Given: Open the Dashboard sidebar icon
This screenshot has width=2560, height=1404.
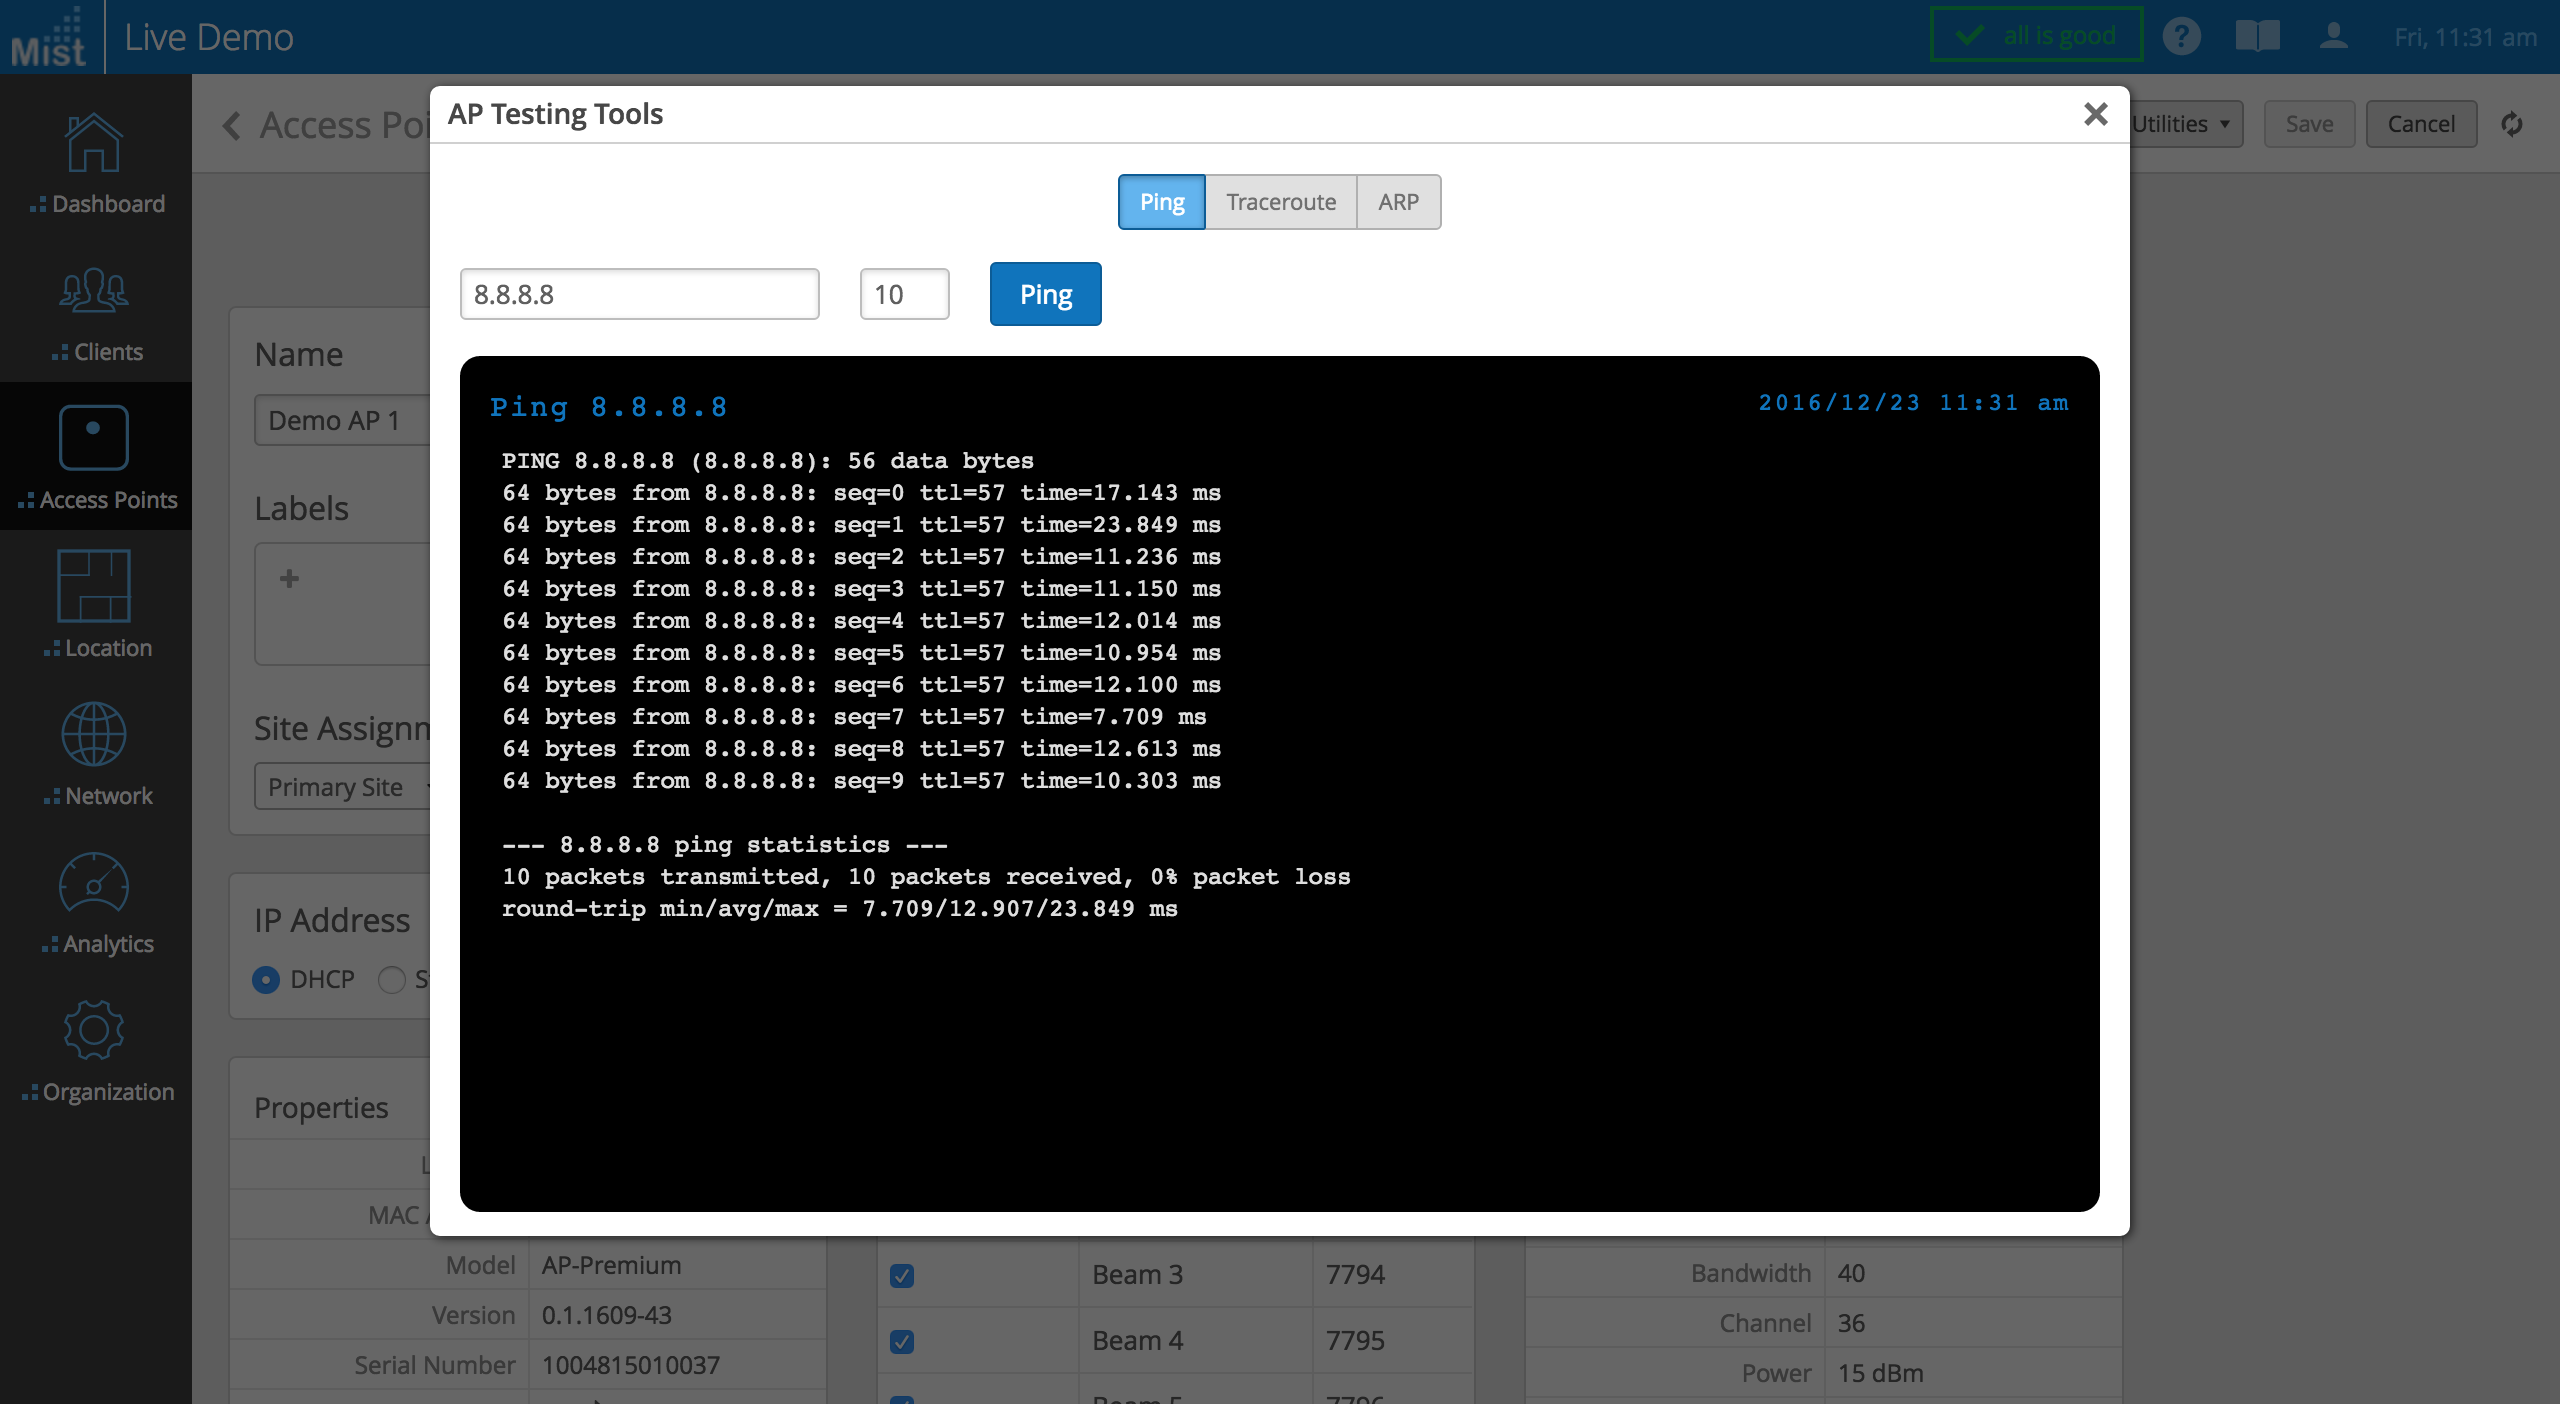Looking at the screenshot, I should click(94, 144).
